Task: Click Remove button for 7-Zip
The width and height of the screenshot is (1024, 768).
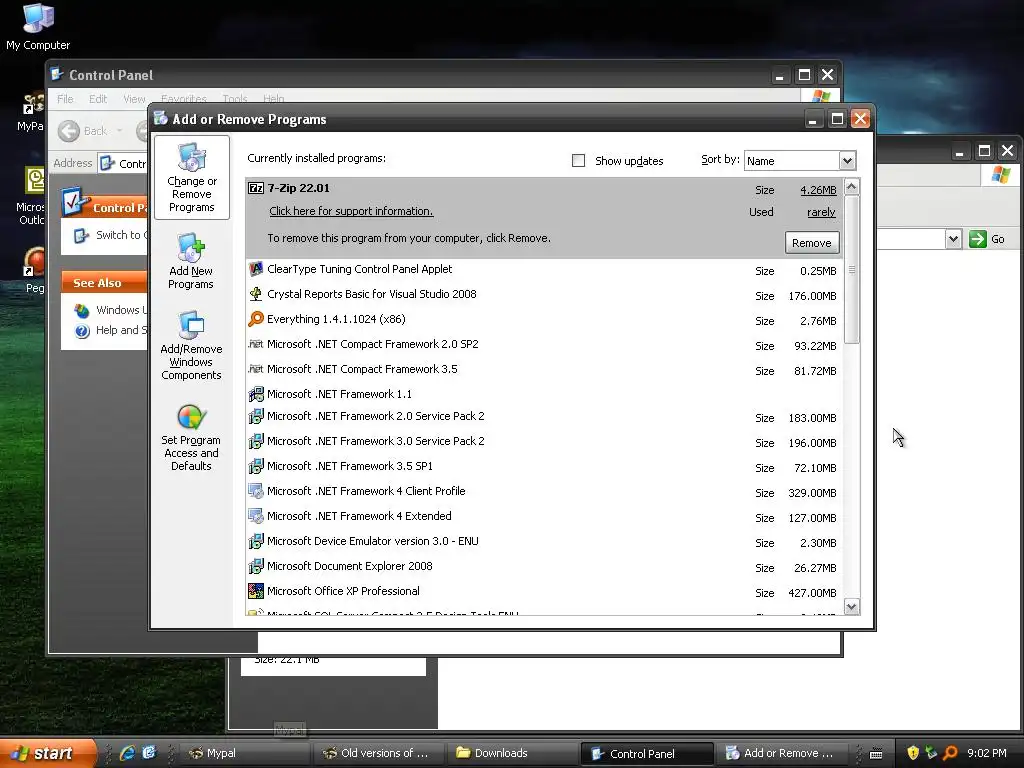Action: click(x=812, y=243)
